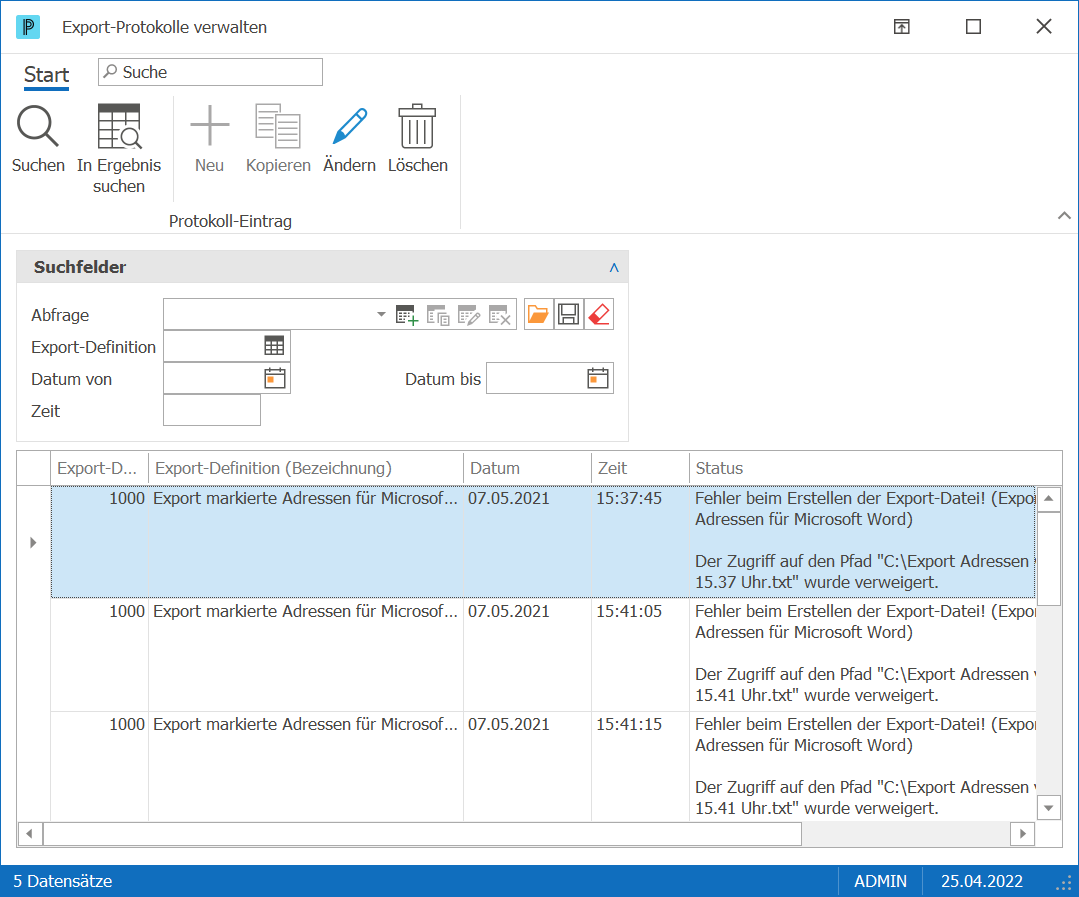Collapse the Suchfelder panel

(614, 268)
